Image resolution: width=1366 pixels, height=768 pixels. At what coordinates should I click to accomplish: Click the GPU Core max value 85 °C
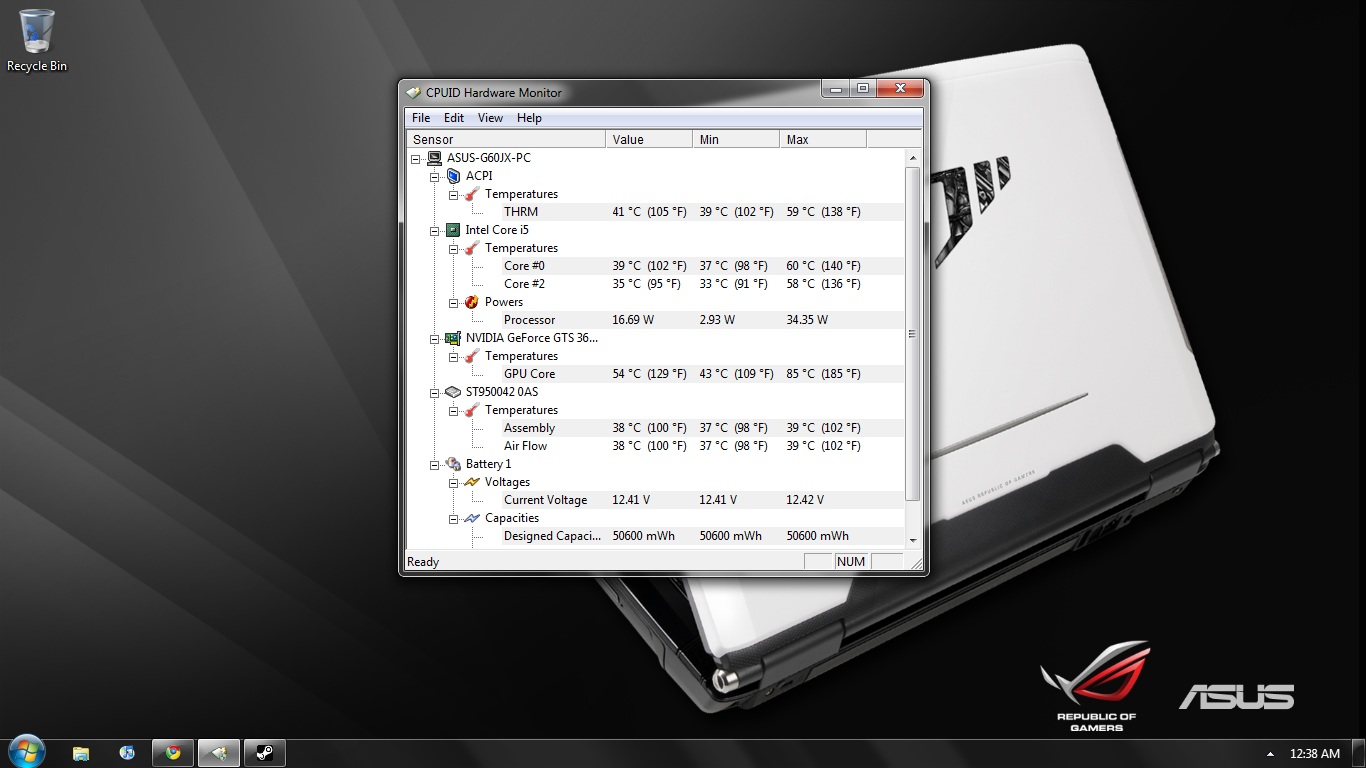coord(823,374)
